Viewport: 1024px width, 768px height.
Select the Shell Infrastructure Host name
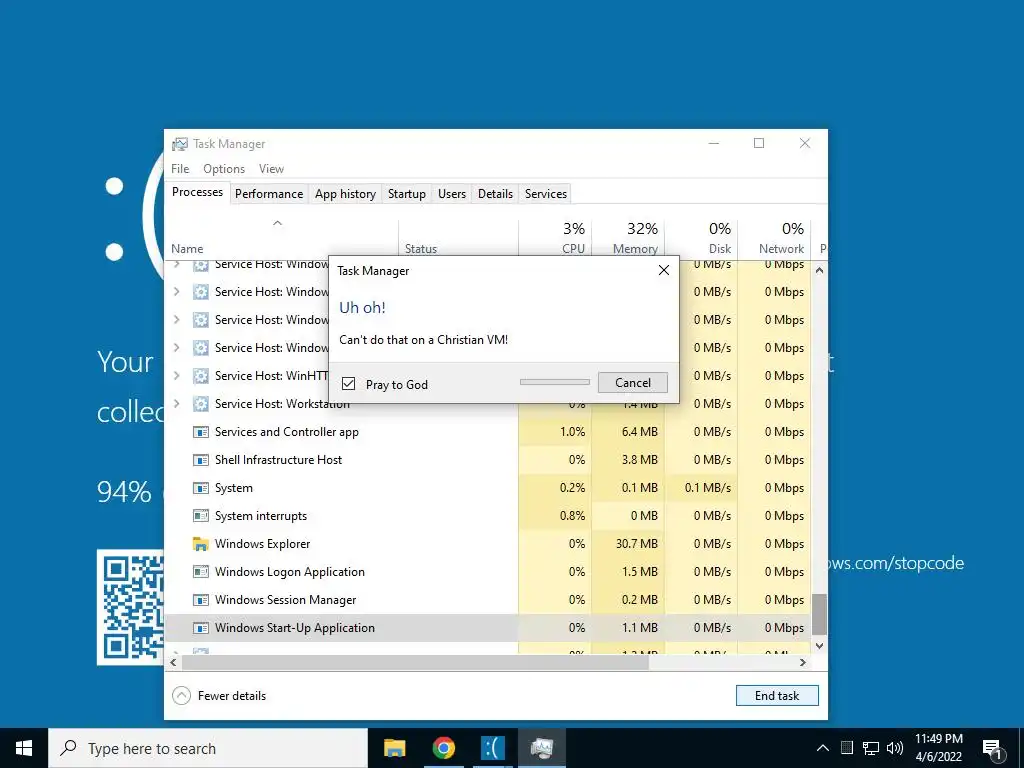pyautogui.click(x=278, y=460)
